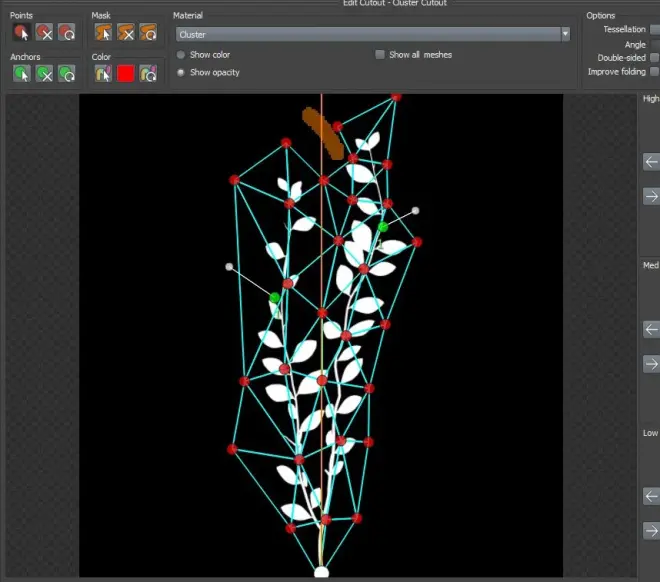Select the add points tool

coord(21,32)
